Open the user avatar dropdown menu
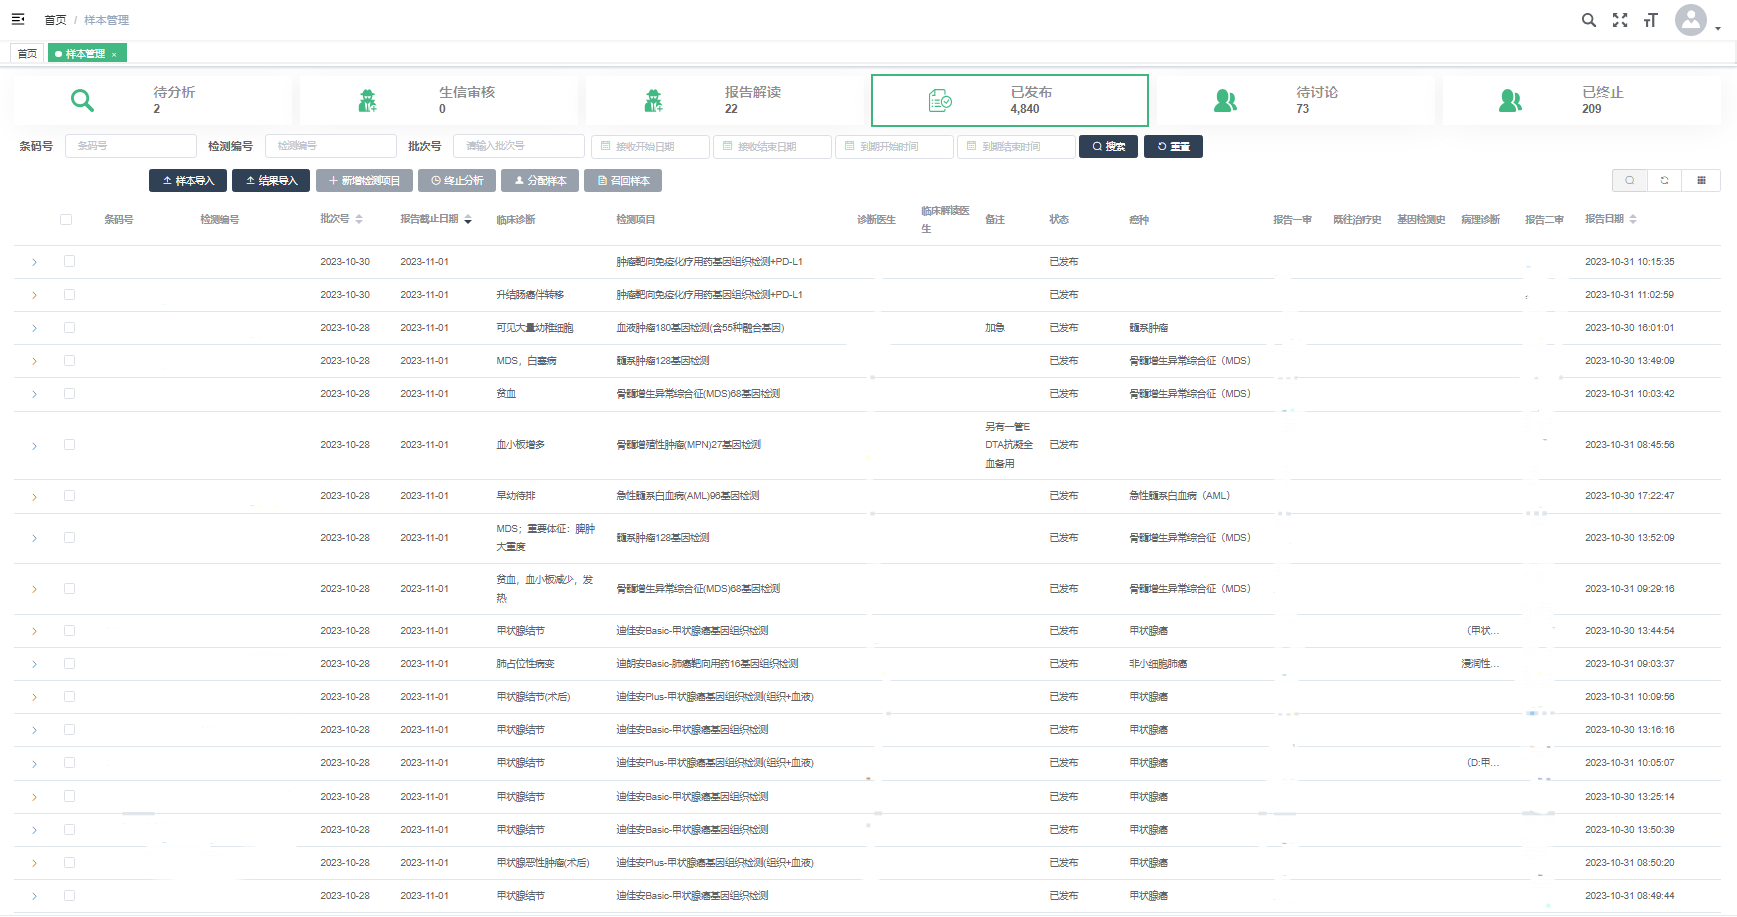This screenshot has width=1737, height=917. point(1696,21)
